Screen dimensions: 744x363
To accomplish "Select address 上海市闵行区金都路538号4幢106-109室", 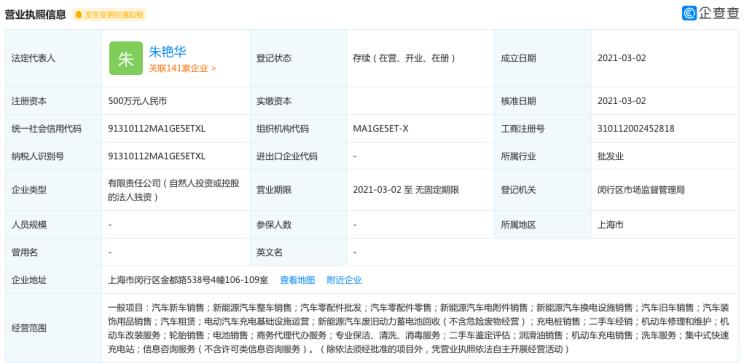I will point(188,280).
